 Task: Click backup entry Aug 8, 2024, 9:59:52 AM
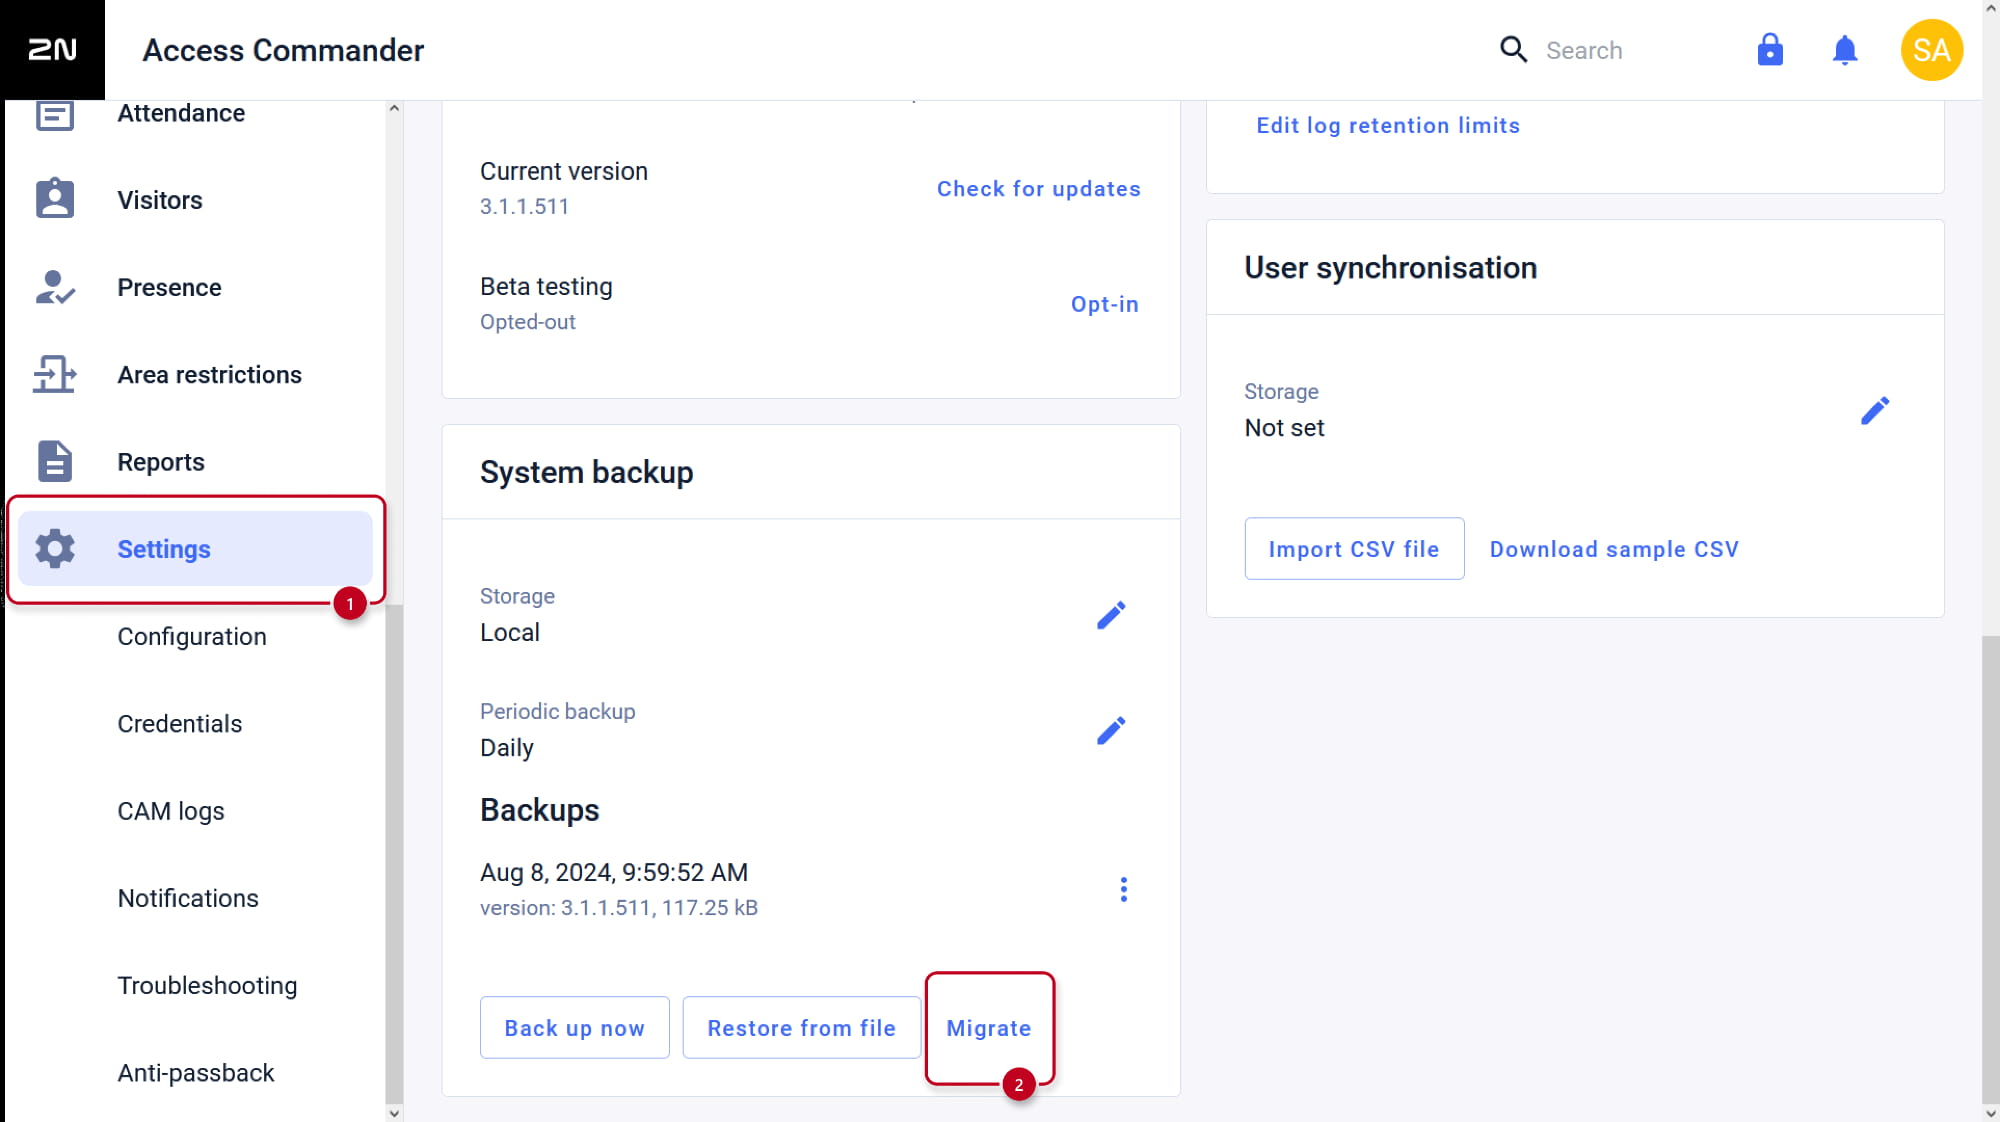click(x=614, y=872)
